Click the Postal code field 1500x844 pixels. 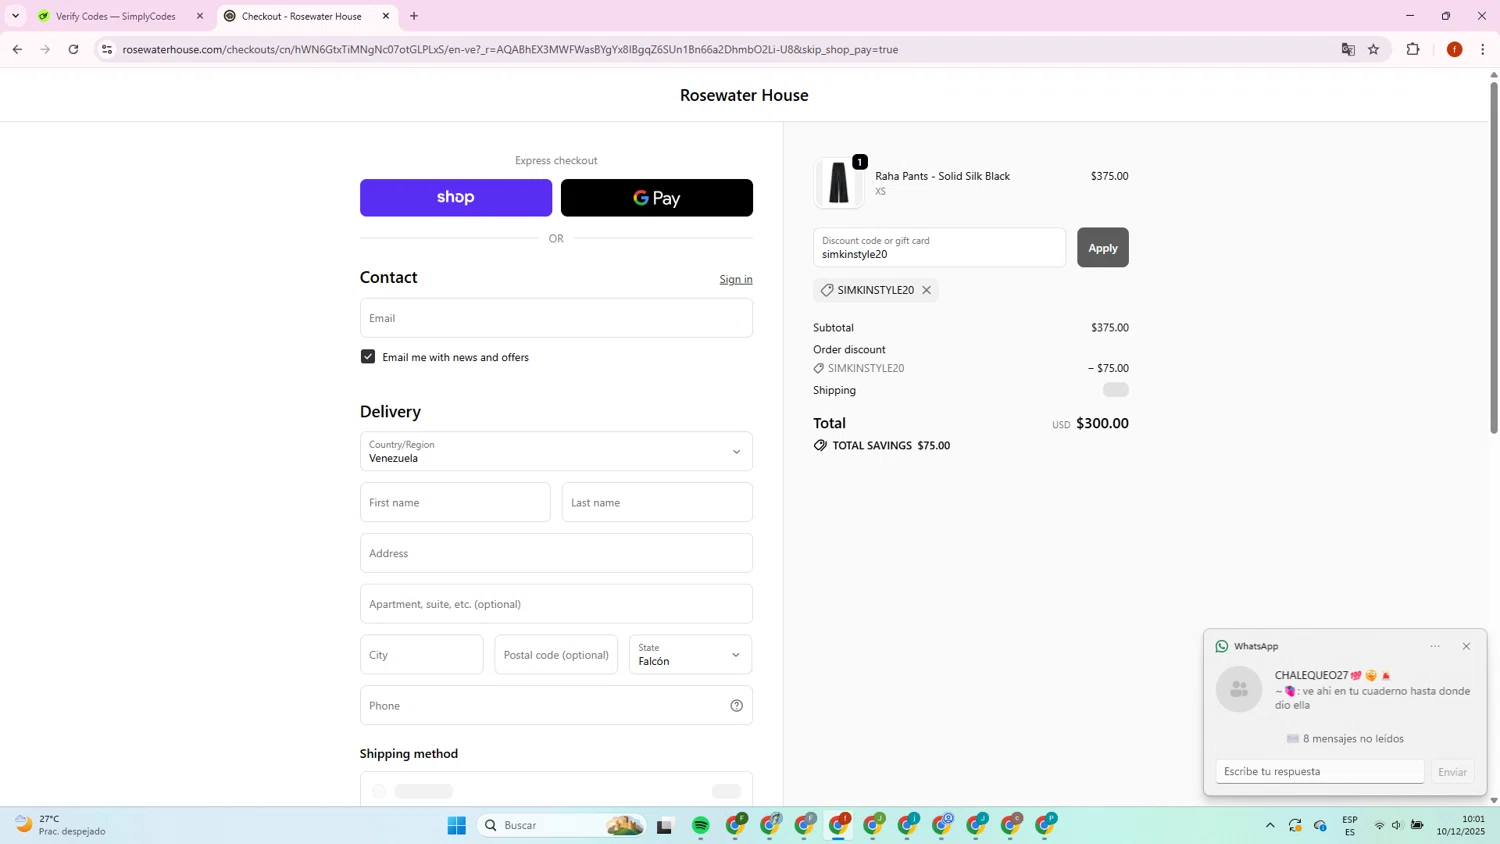click(556, 655)
